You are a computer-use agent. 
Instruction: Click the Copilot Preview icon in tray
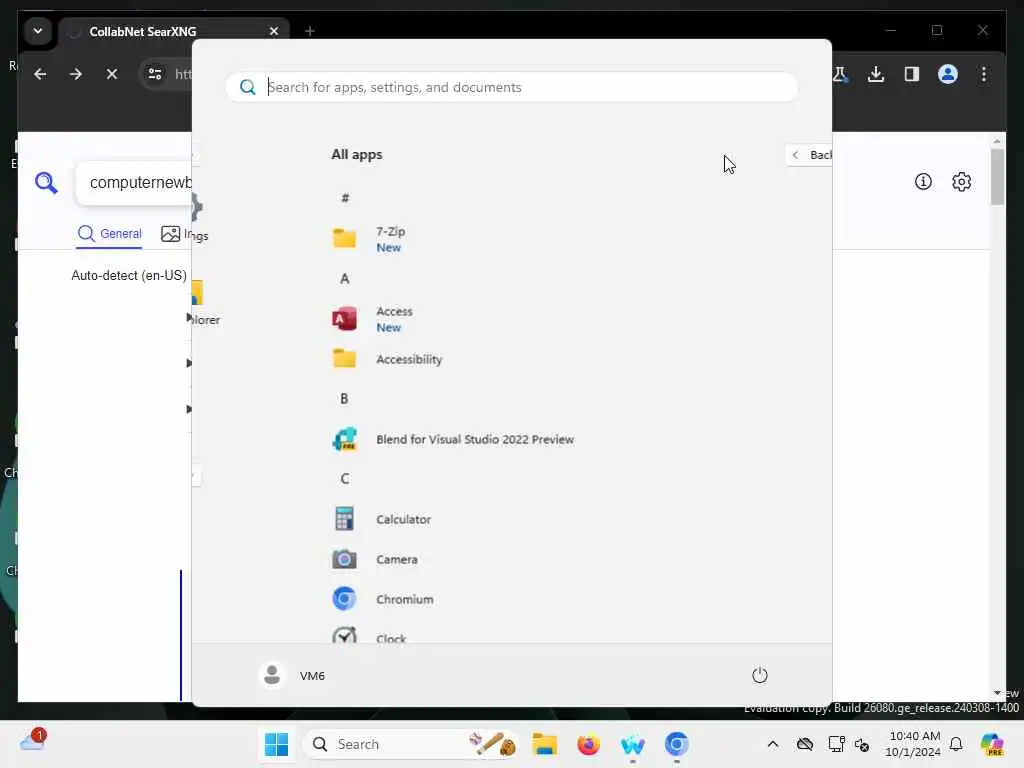[992, 744]
